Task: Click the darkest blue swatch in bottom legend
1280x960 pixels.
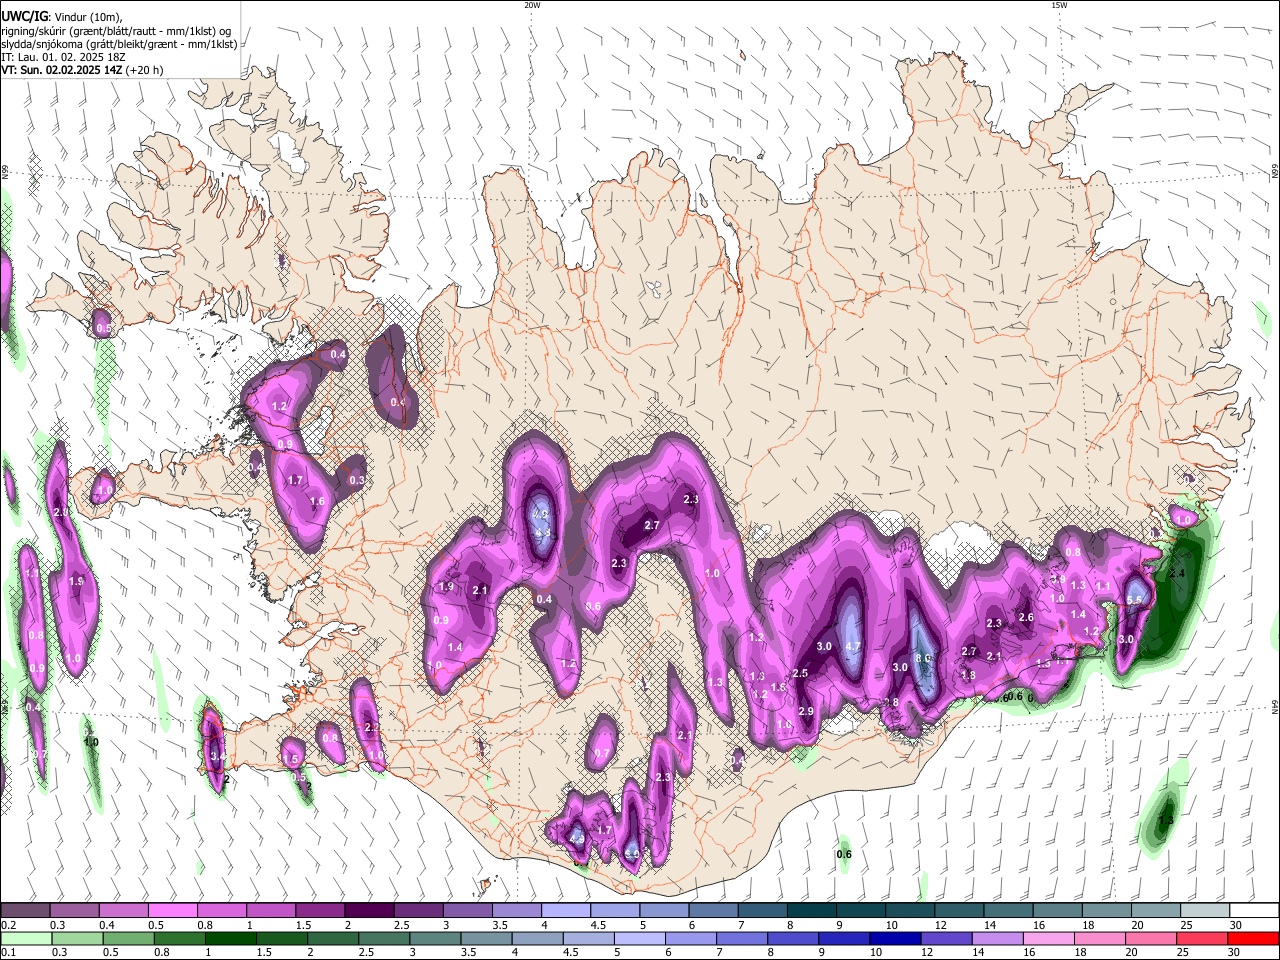Action: click(893, 938)
